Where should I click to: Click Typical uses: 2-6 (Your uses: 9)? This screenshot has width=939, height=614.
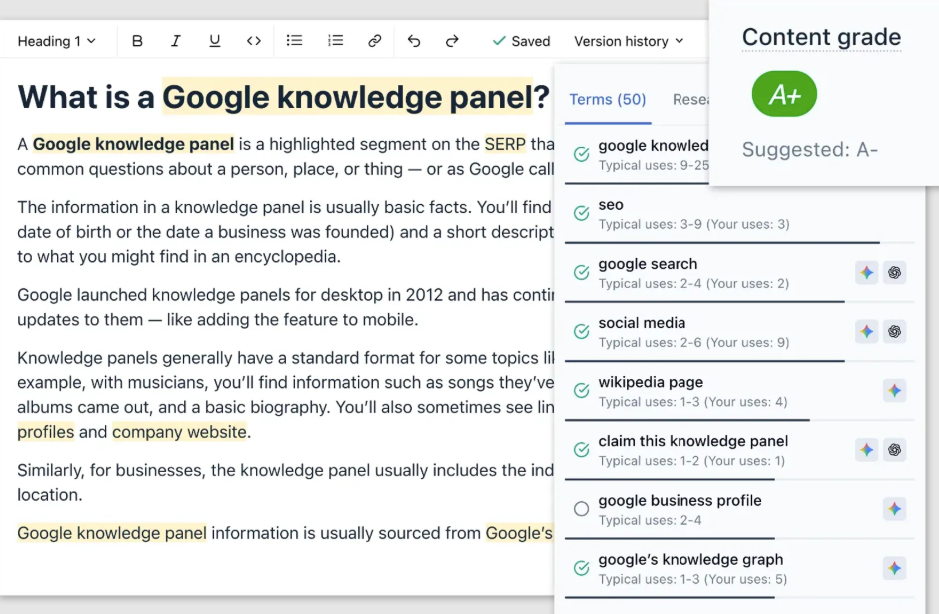(x=693, y=343)
